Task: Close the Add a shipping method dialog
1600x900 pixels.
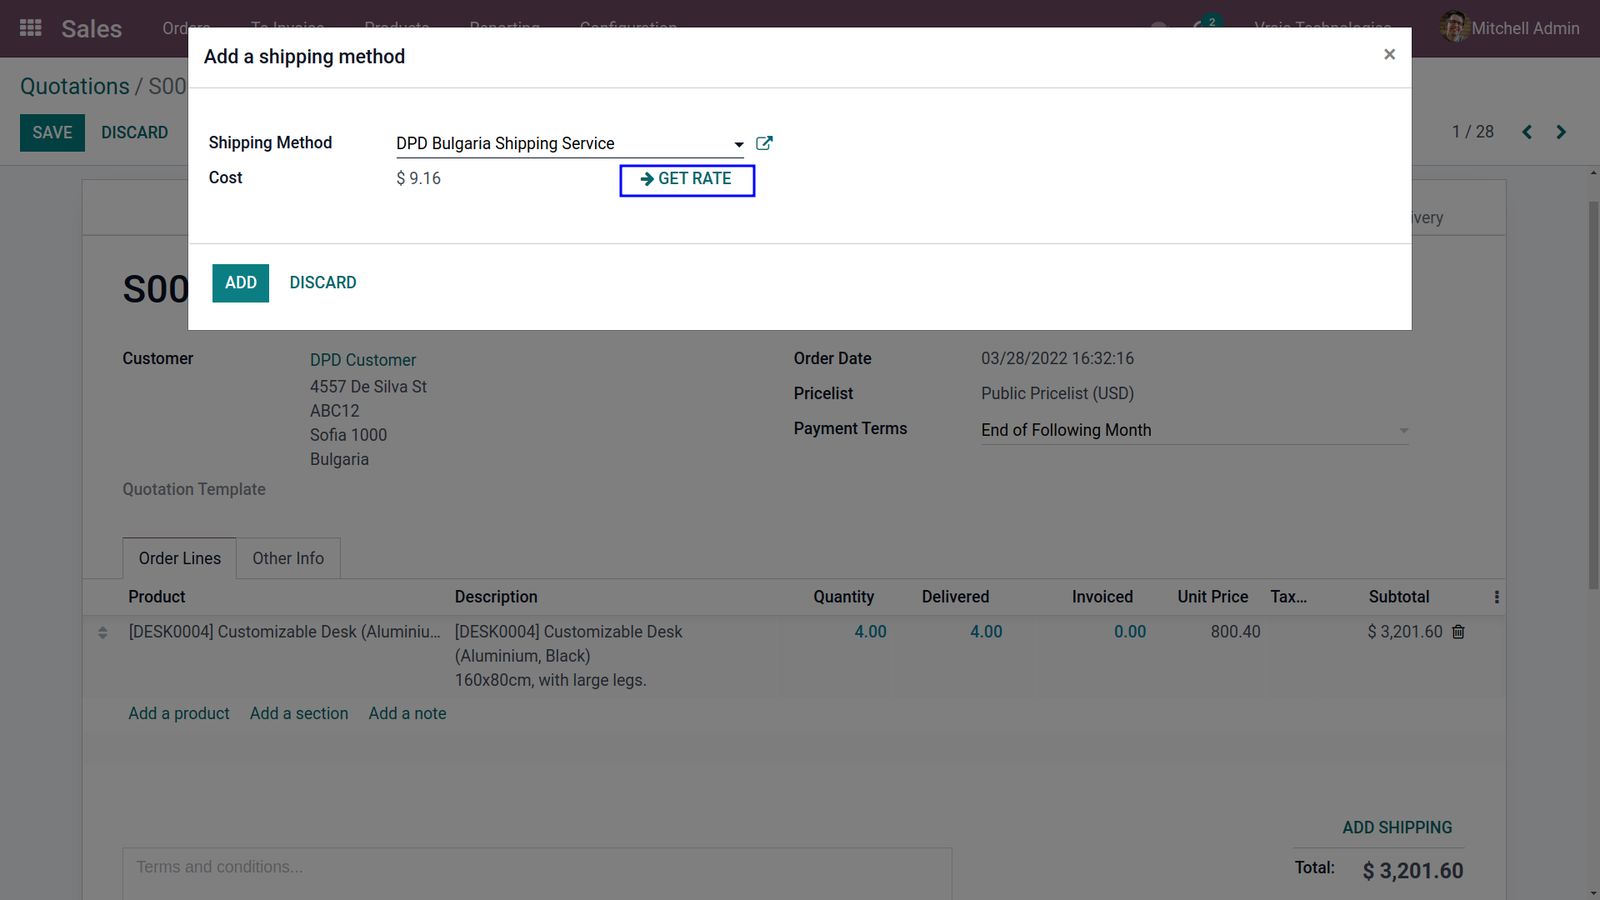Action: pyautogui.click(x=1389, y=55)
